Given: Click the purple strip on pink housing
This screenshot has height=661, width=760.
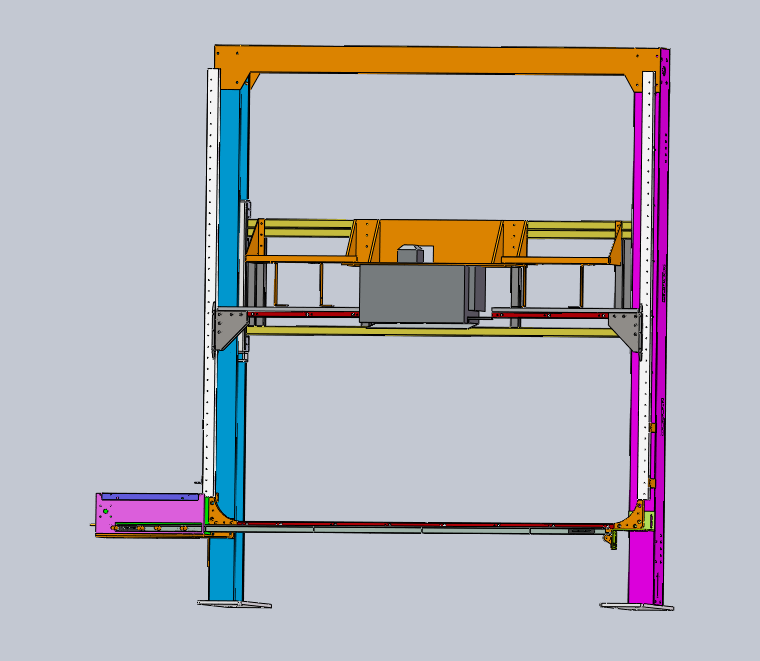Looking at the screenshot, I should click(x=148, y=496).
